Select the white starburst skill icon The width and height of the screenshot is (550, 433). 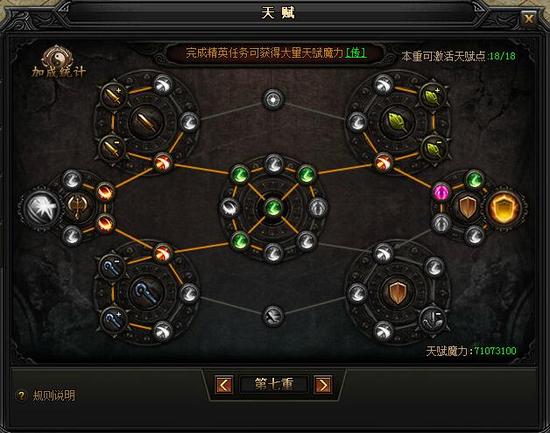point(41,207)
